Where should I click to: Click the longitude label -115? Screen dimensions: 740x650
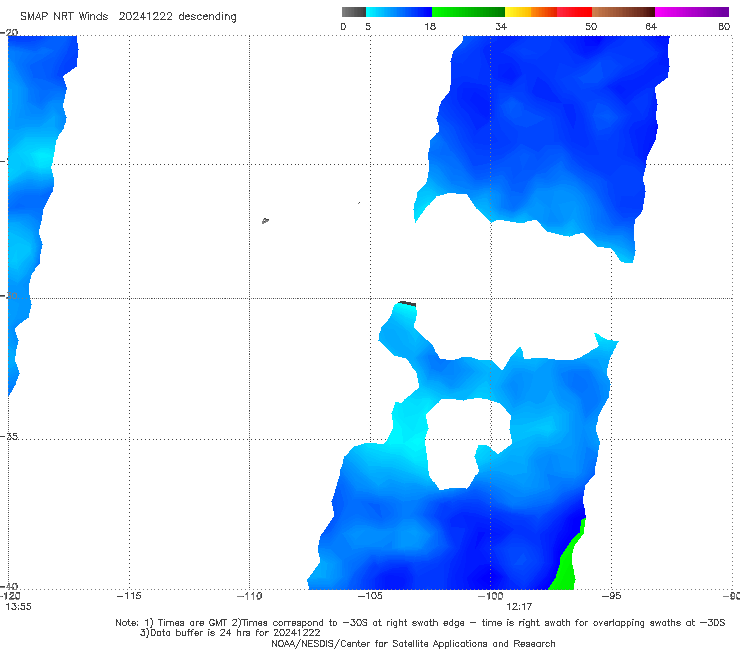coord(129,596)
